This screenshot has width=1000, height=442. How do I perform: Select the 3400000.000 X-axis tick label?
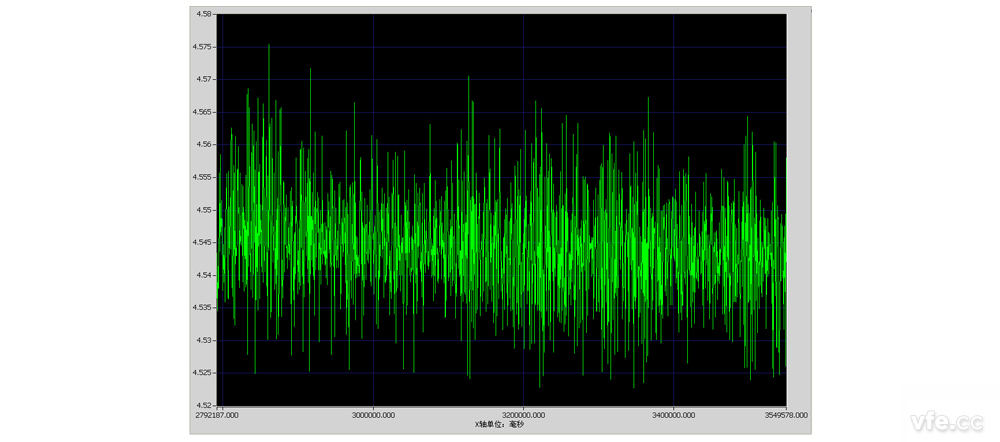[x=673, y=414]
